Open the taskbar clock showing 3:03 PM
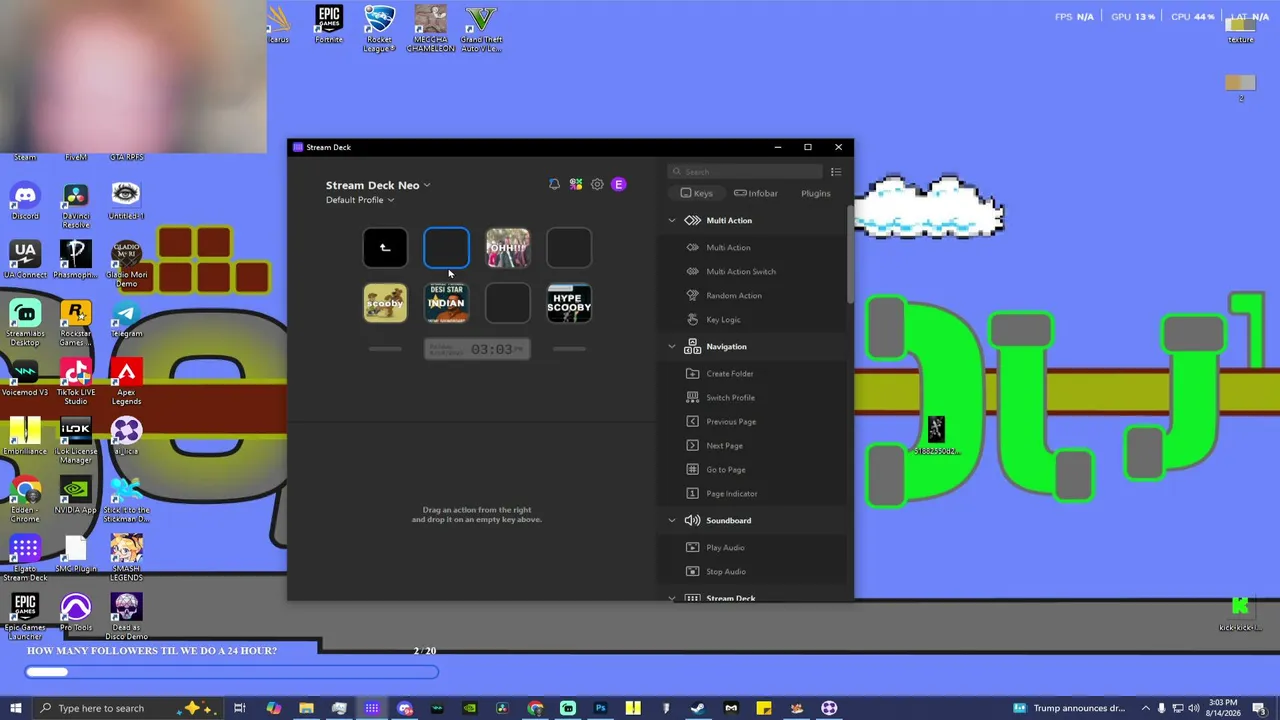1280x720 pixels. click(x=1223, y=708)
